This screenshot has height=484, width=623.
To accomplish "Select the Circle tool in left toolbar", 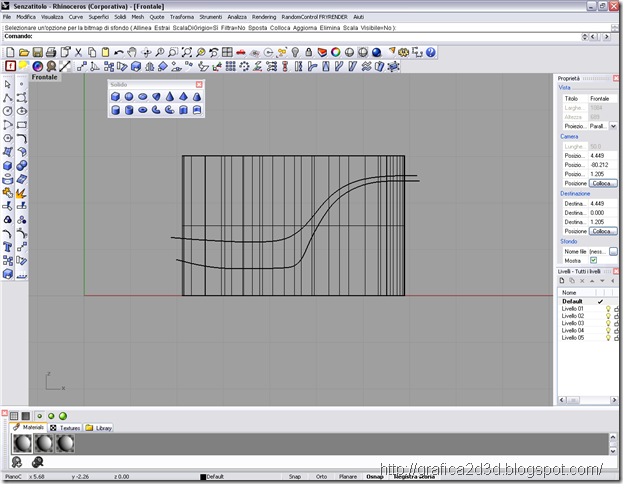I will point(8,111).
